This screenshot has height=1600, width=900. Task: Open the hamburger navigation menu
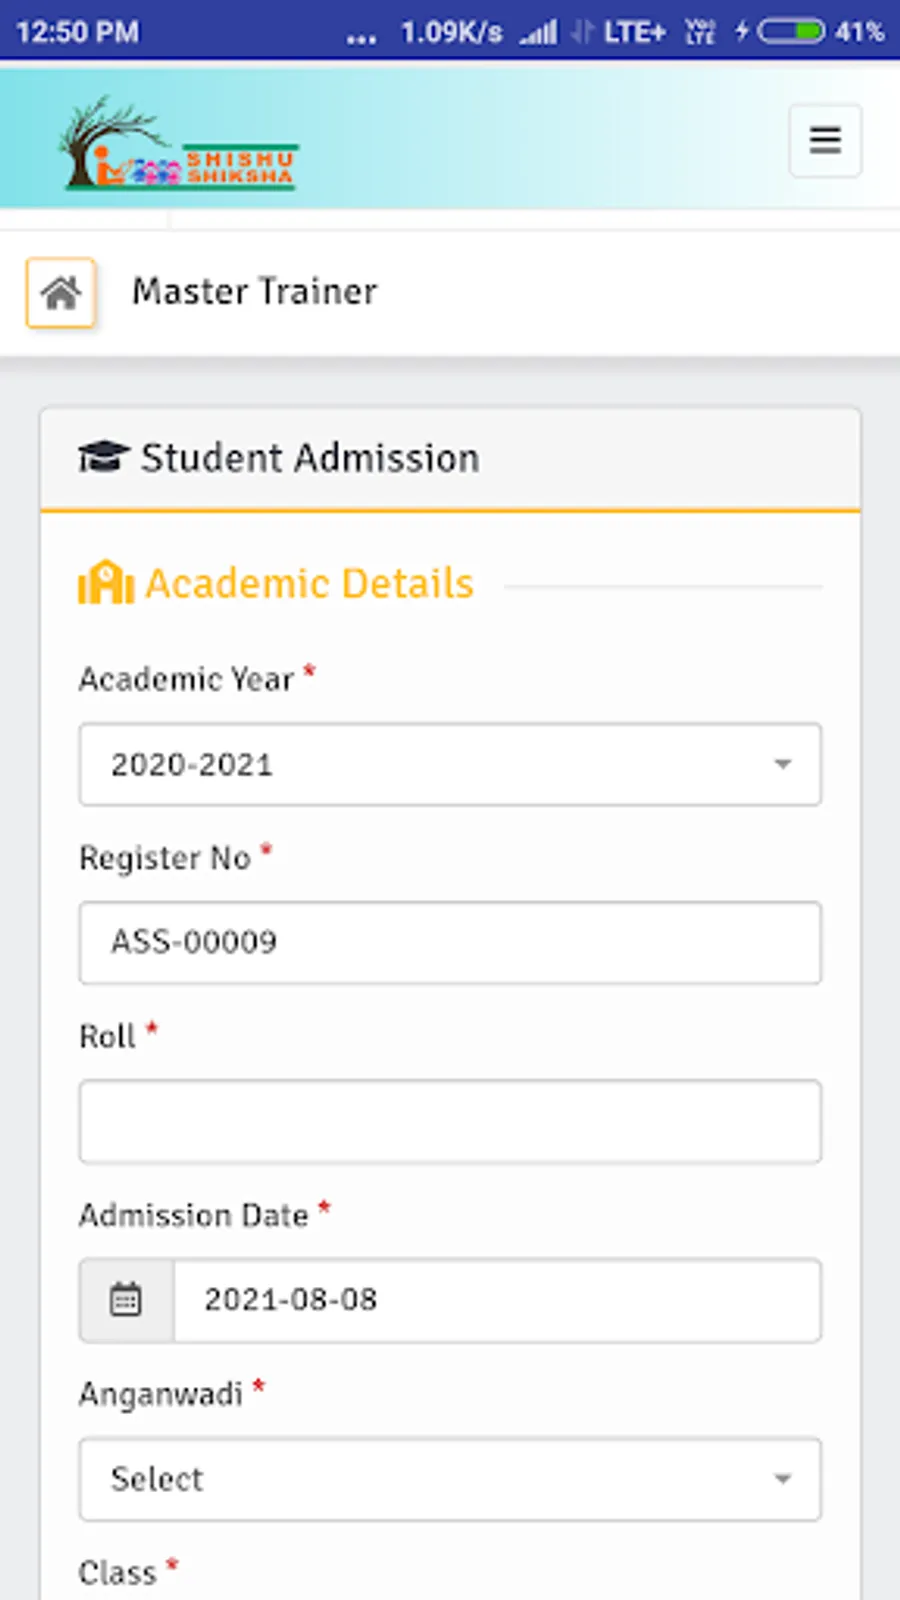[x=824, y=140]
